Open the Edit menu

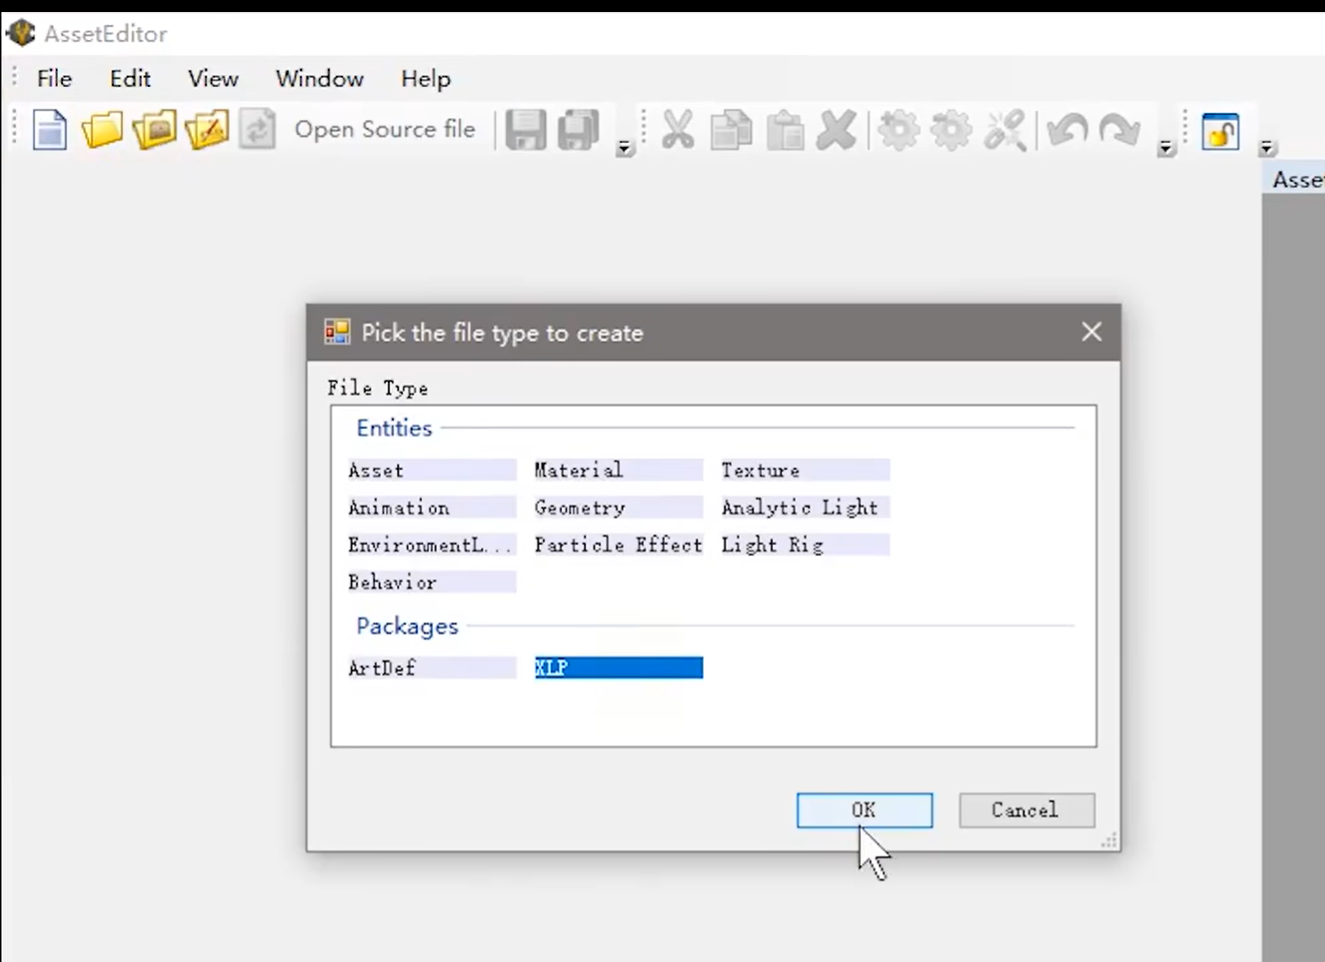tap(130, 78)
